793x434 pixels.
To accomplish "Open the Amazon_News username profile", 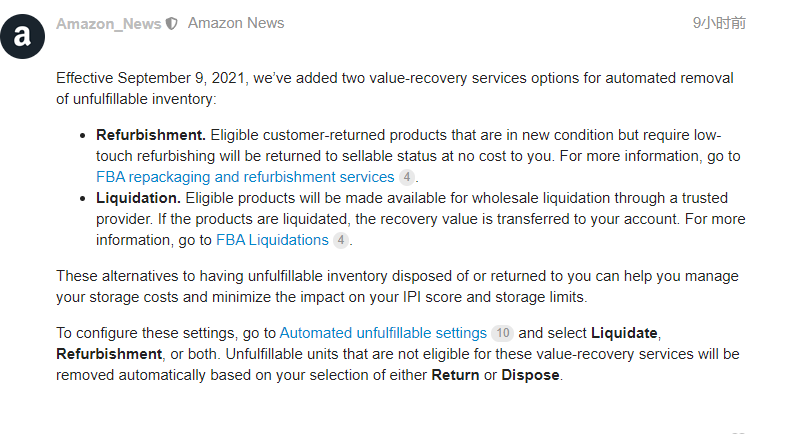I will click(108, 24).
